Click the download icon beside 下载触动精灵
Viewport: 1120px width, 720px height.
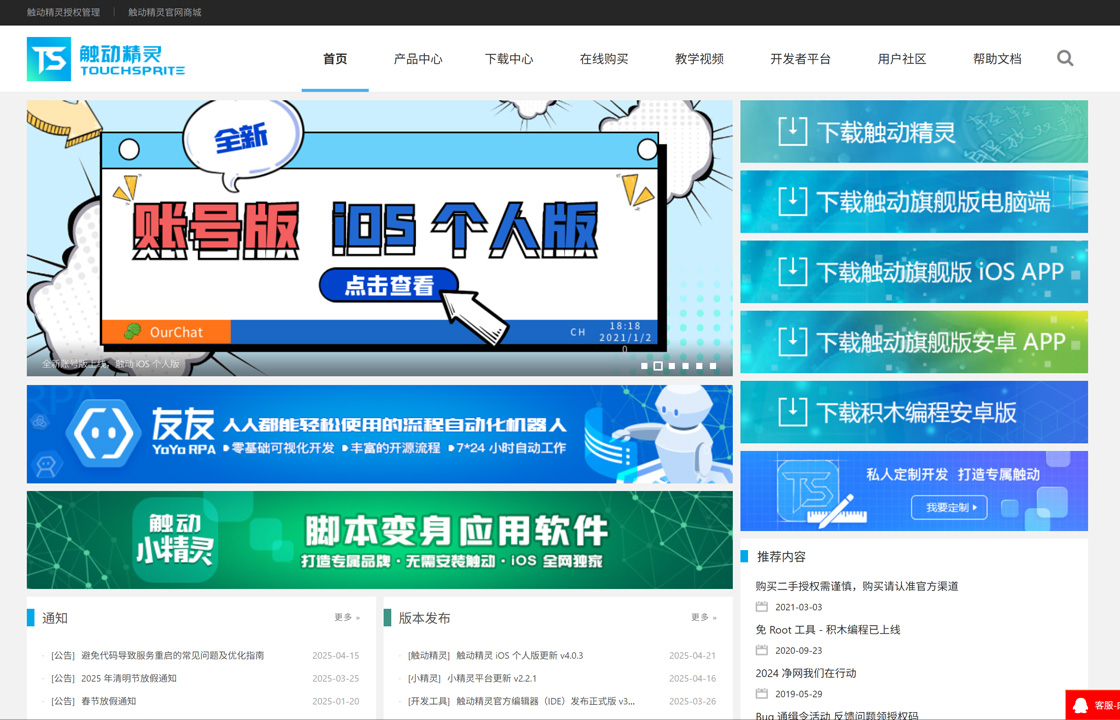[x=792, y=131]
